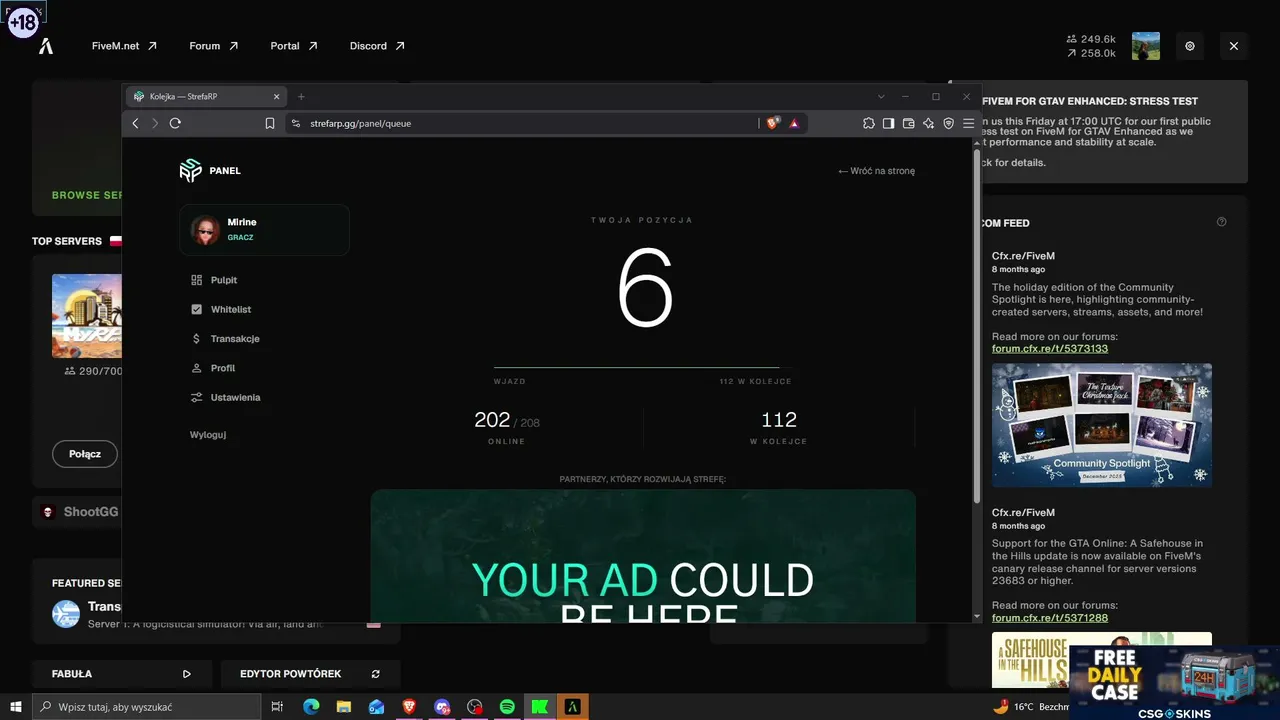Image resolution: width=1280 pixels, height=720 pixels.
Task: Open forum.cfx.re/t/5371288 link
Action: pos(1050,618)
